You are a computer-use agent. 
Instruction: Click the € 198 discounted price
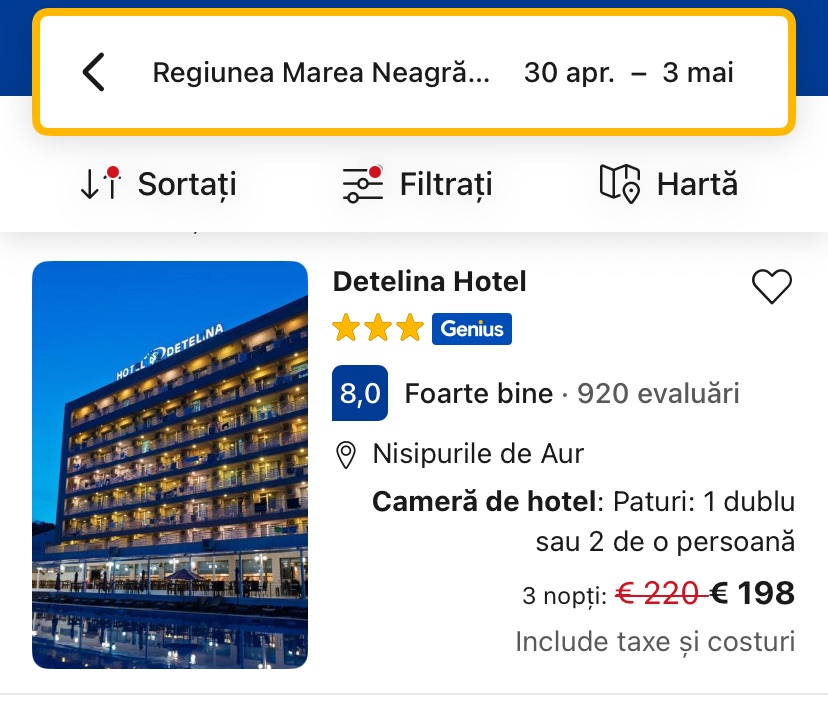pos(753,594)
